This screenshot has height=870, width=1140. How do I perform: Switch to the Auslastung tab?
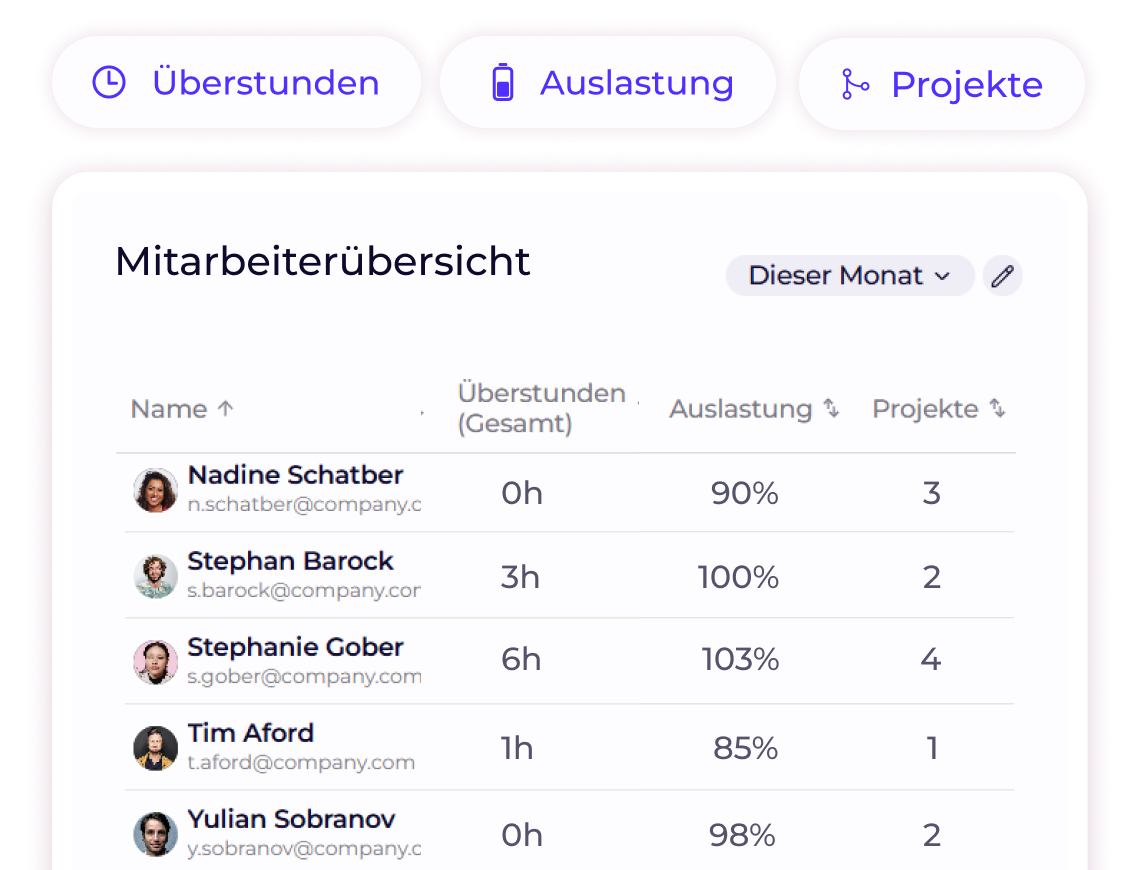coord(608,82)
